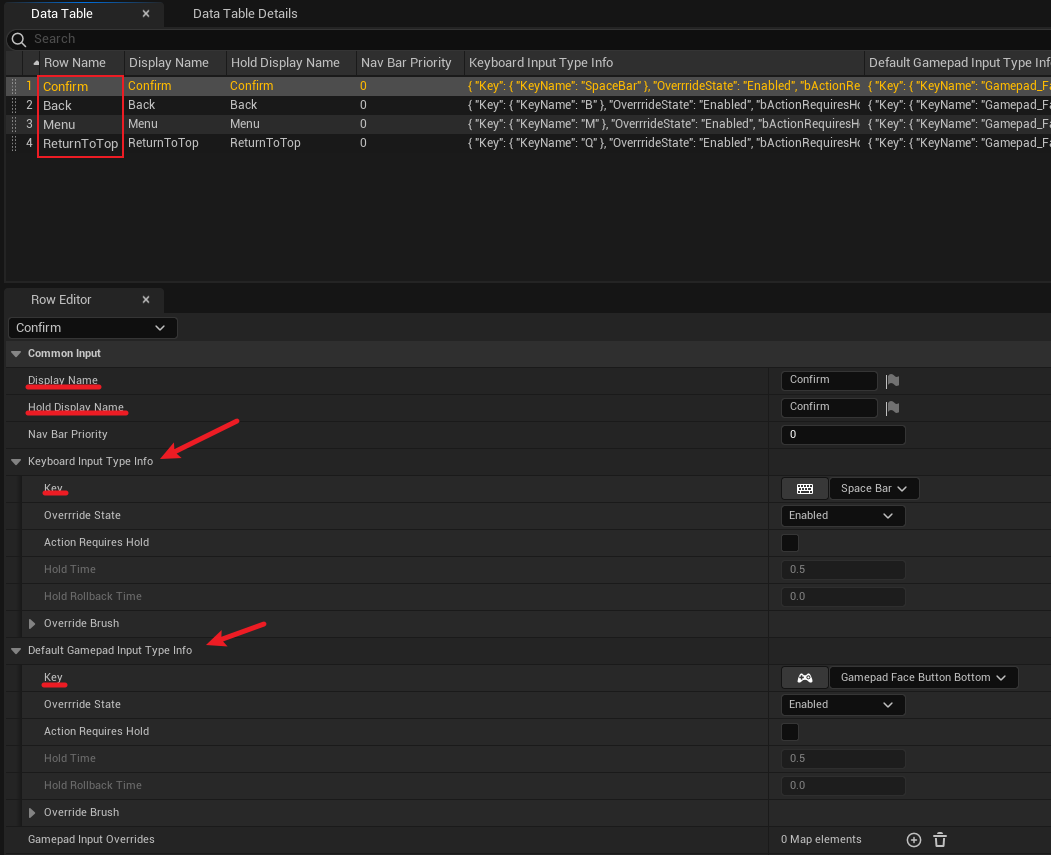The width and height of the screenshot is (1051, 855).
Task: Open the Confirm row selector dropdown
Action: tap(92, 328)
